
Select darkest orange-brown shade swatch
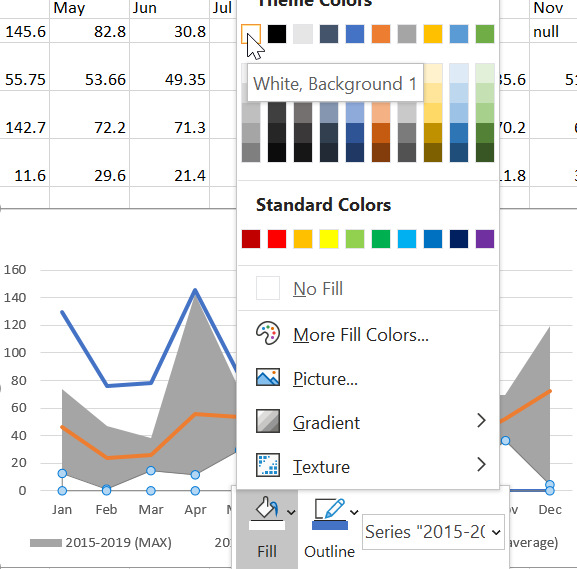[381, 152]
